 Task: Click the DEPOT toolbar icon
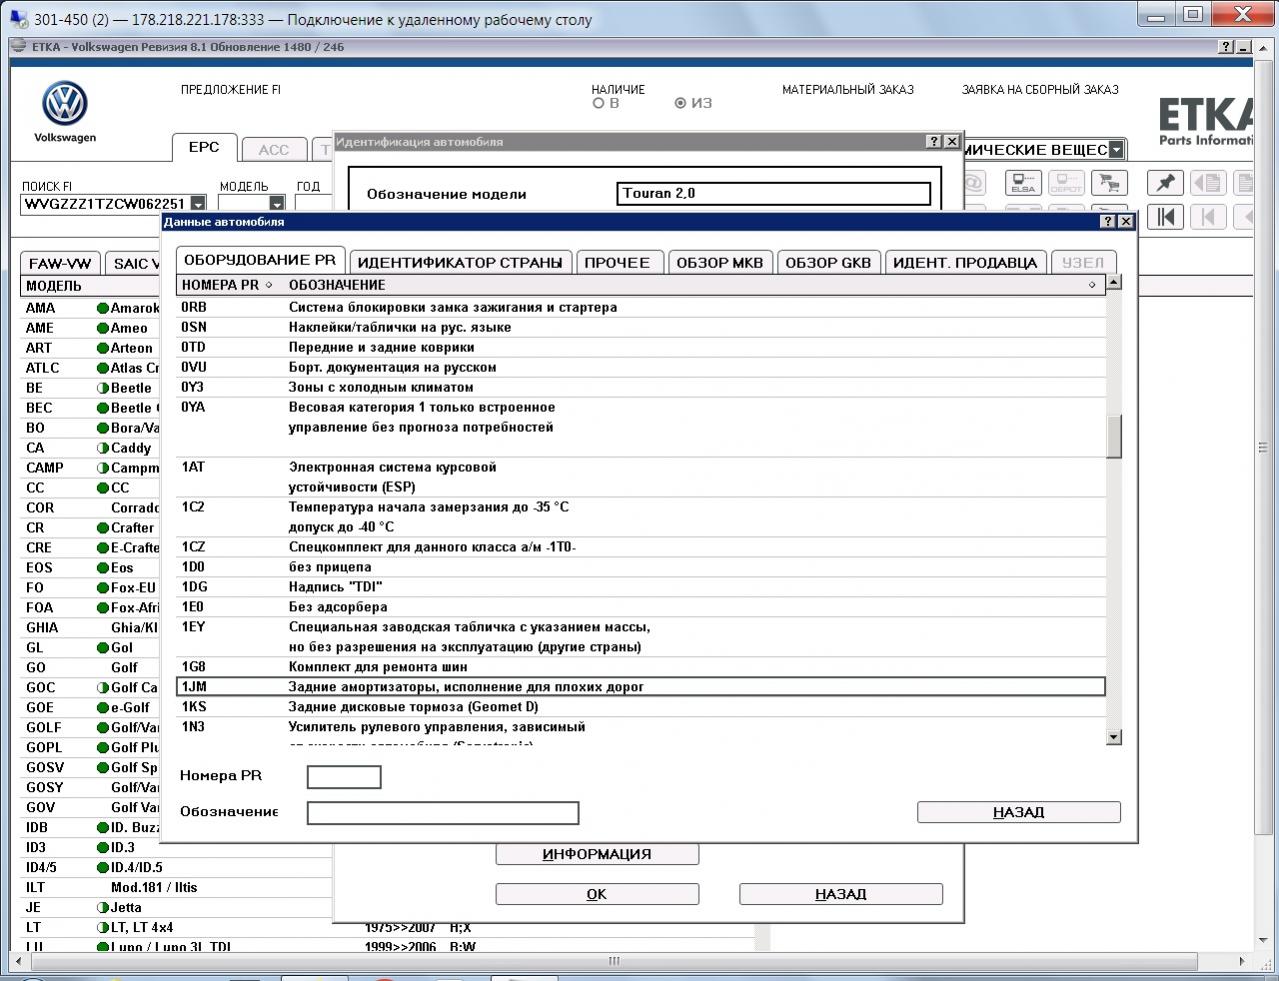coord(1066,183)
